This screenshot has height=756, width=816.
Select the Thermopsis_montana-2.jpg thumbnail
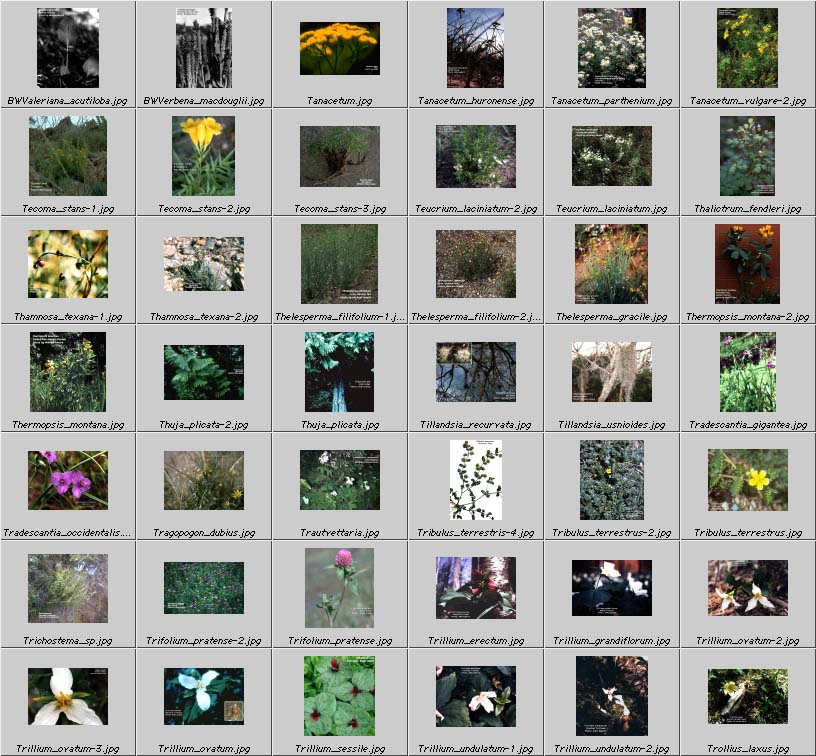747,264
